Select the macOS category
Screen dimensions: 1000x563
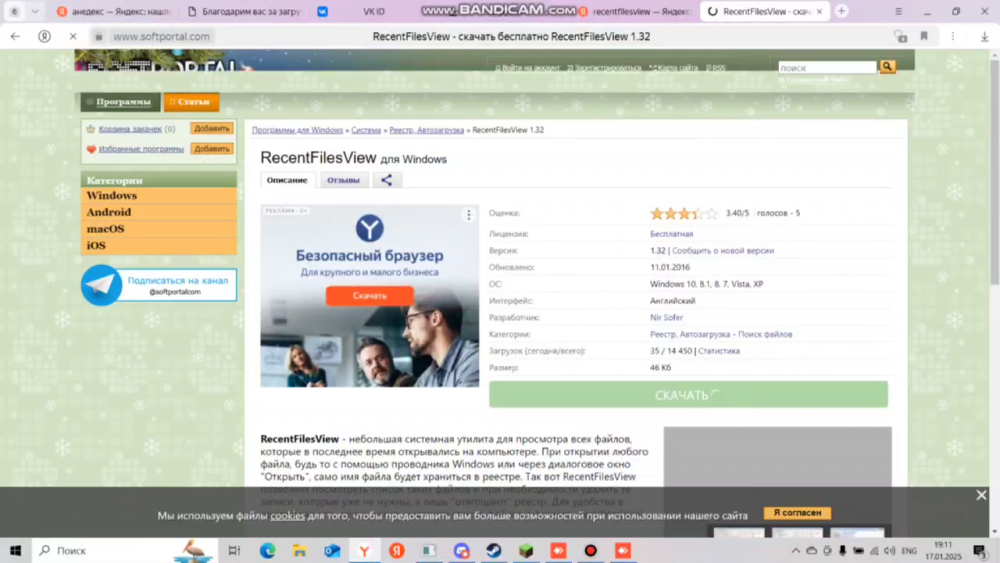[x=159, y=229]
